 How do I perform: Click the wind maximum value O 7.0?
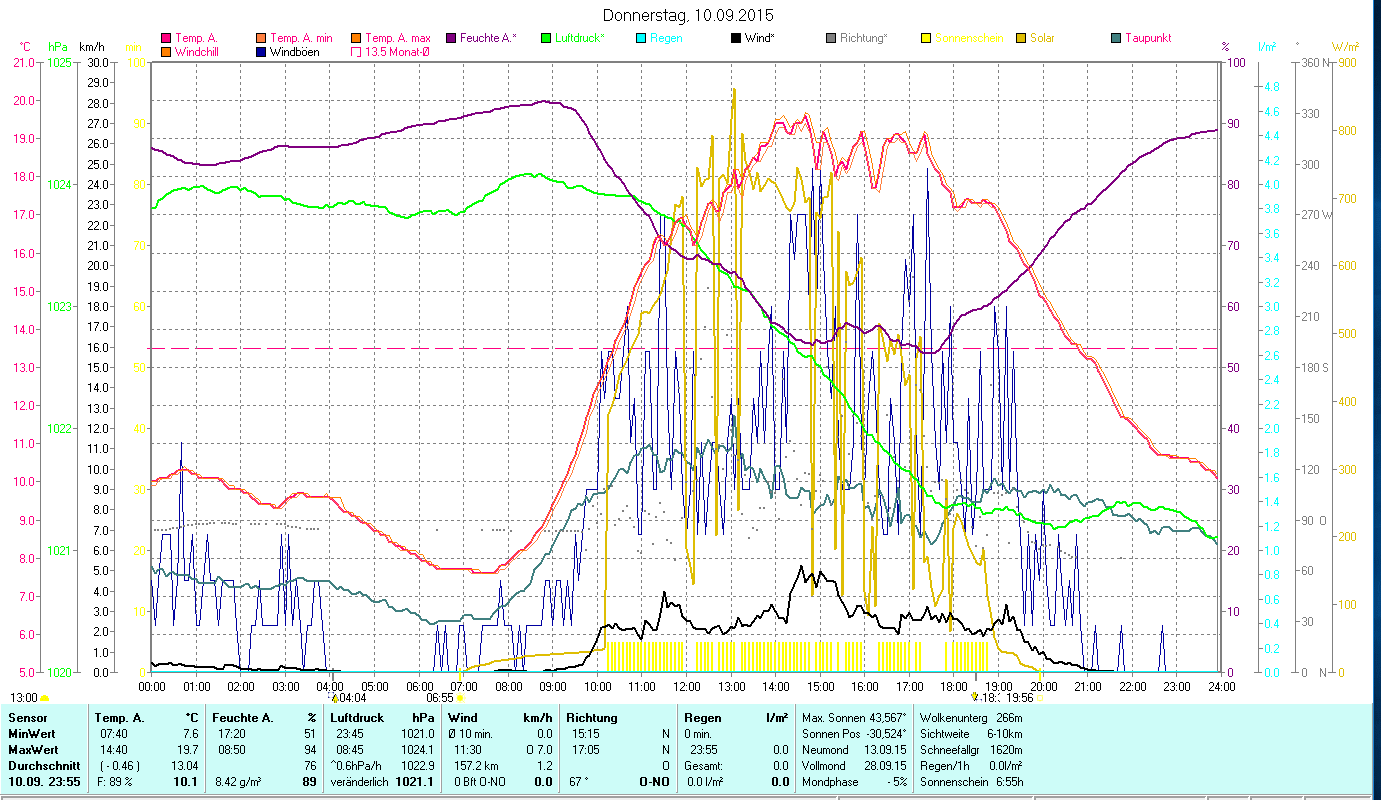[538, 749]
